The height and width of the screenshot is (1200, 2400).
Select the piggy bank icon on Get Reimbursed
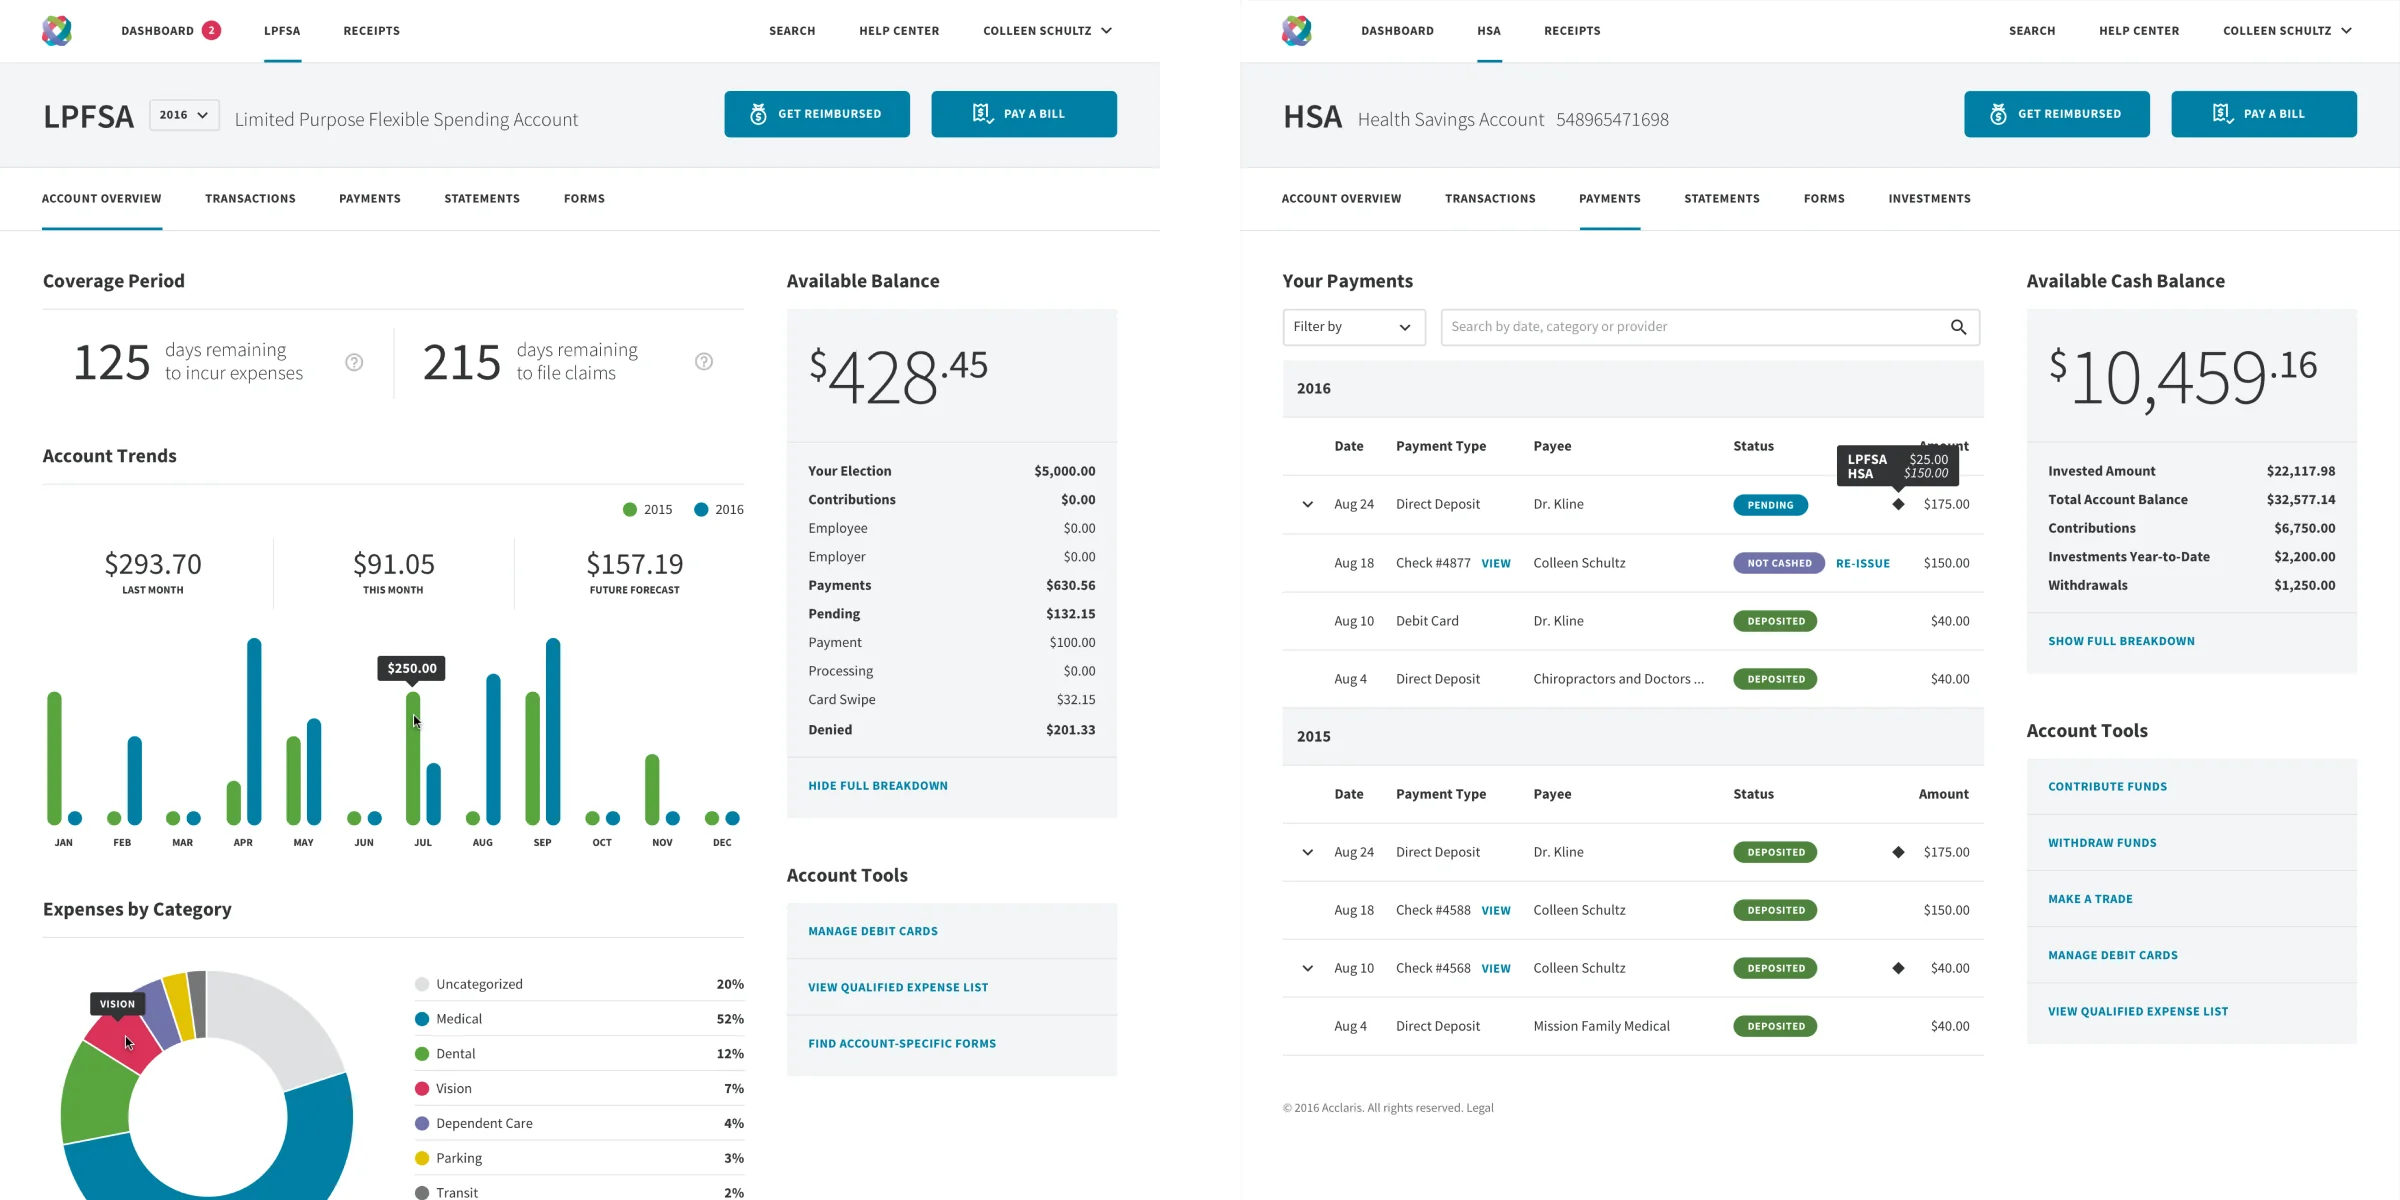point(758,113)
